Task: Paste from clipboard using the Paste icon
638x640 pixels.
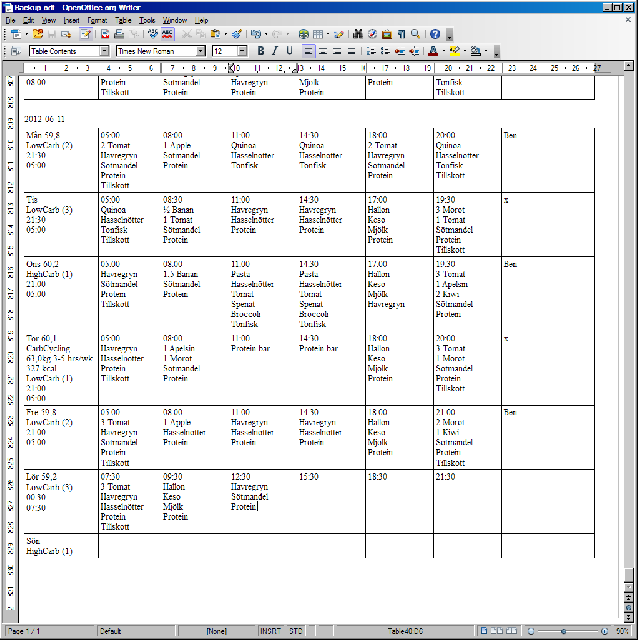Action: [x=215, y=34]
